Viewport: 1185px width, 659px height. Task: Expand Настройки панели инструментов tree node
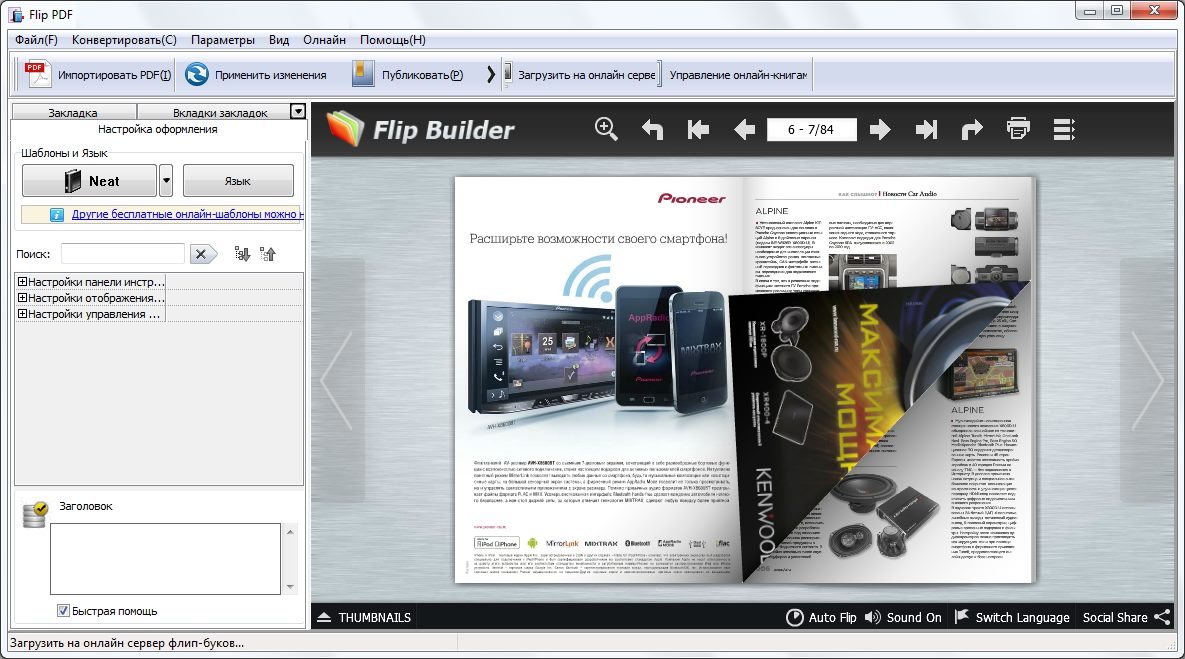click(22, 282)
